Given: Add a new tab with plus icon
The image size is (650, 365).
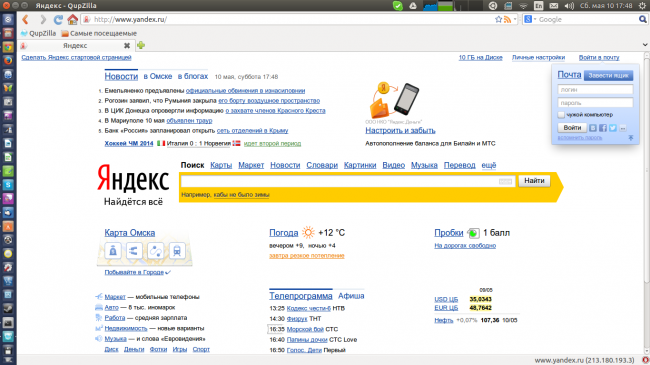Looking at the screenshot, I should tap(141, 46).
